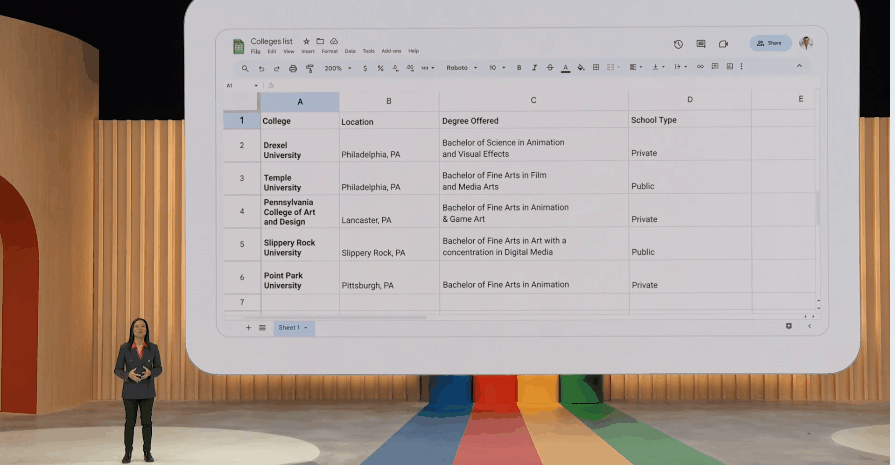This screenshot has width=895, height=465.
Task: Select the Slippery Rock University cell
Action: click(x=300, y=244)
